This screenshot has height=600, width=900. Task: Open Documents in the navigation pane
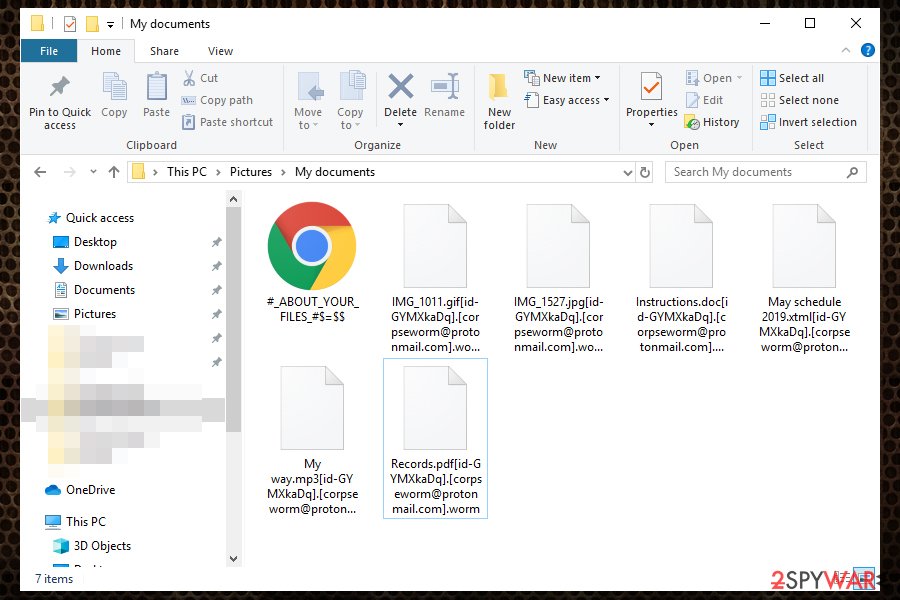tap(94, 290)
